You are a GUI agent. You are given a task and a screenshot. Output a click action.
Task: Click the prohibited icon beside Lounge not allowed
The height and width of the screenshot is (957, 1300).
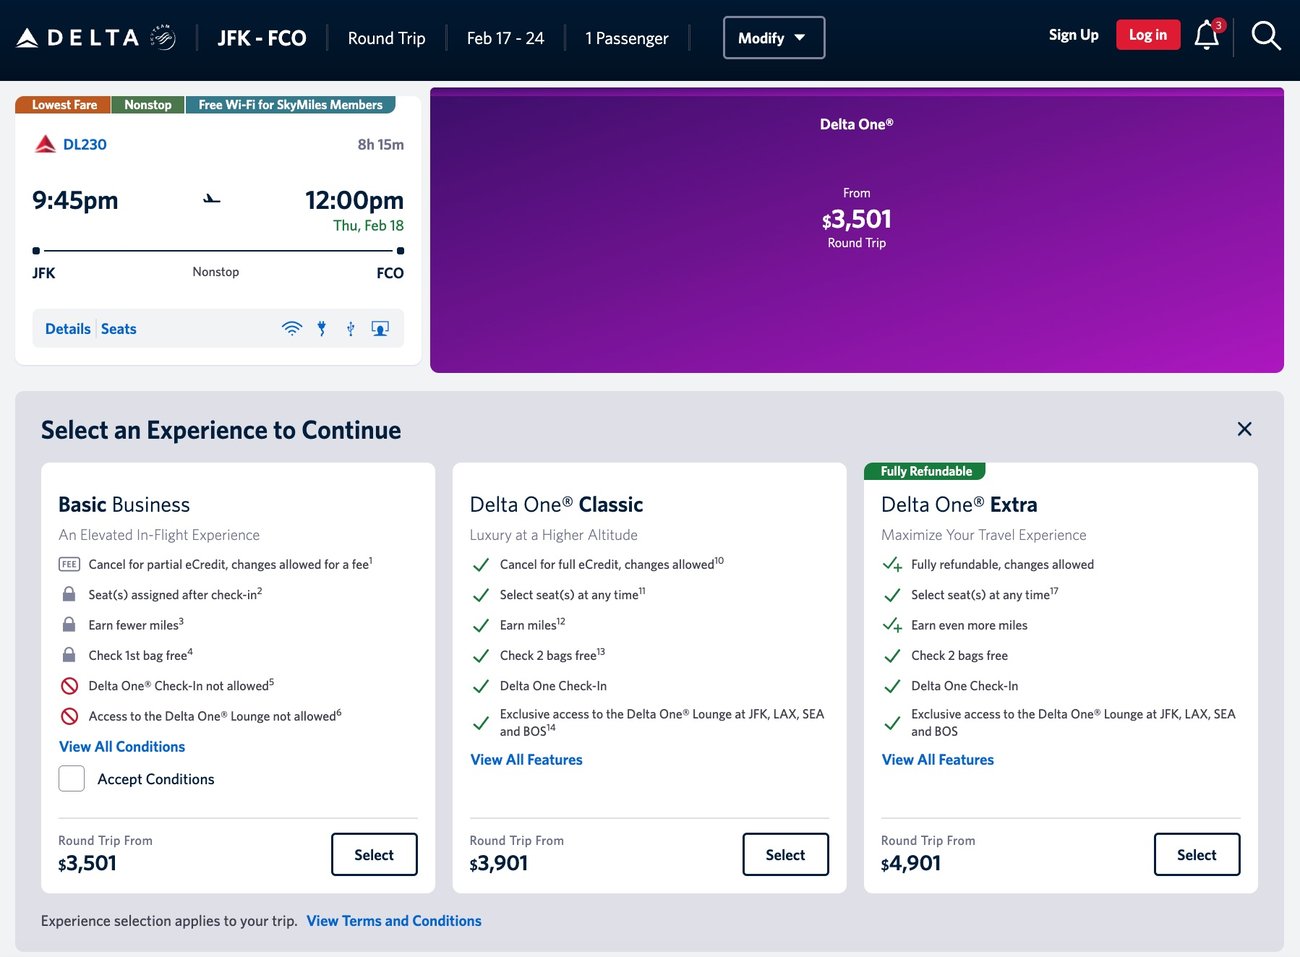(x=69, y=716)
